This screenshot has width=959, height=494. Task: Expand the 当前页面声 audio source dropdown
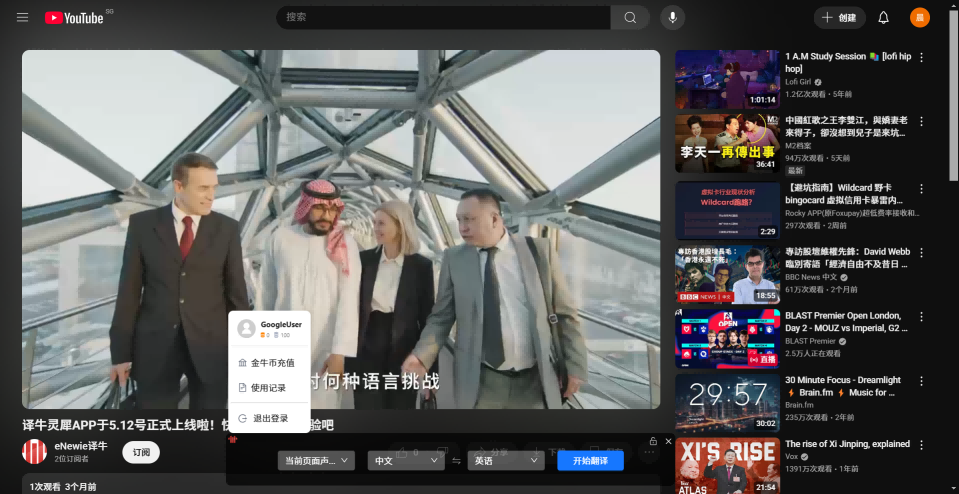pos(316,461)
